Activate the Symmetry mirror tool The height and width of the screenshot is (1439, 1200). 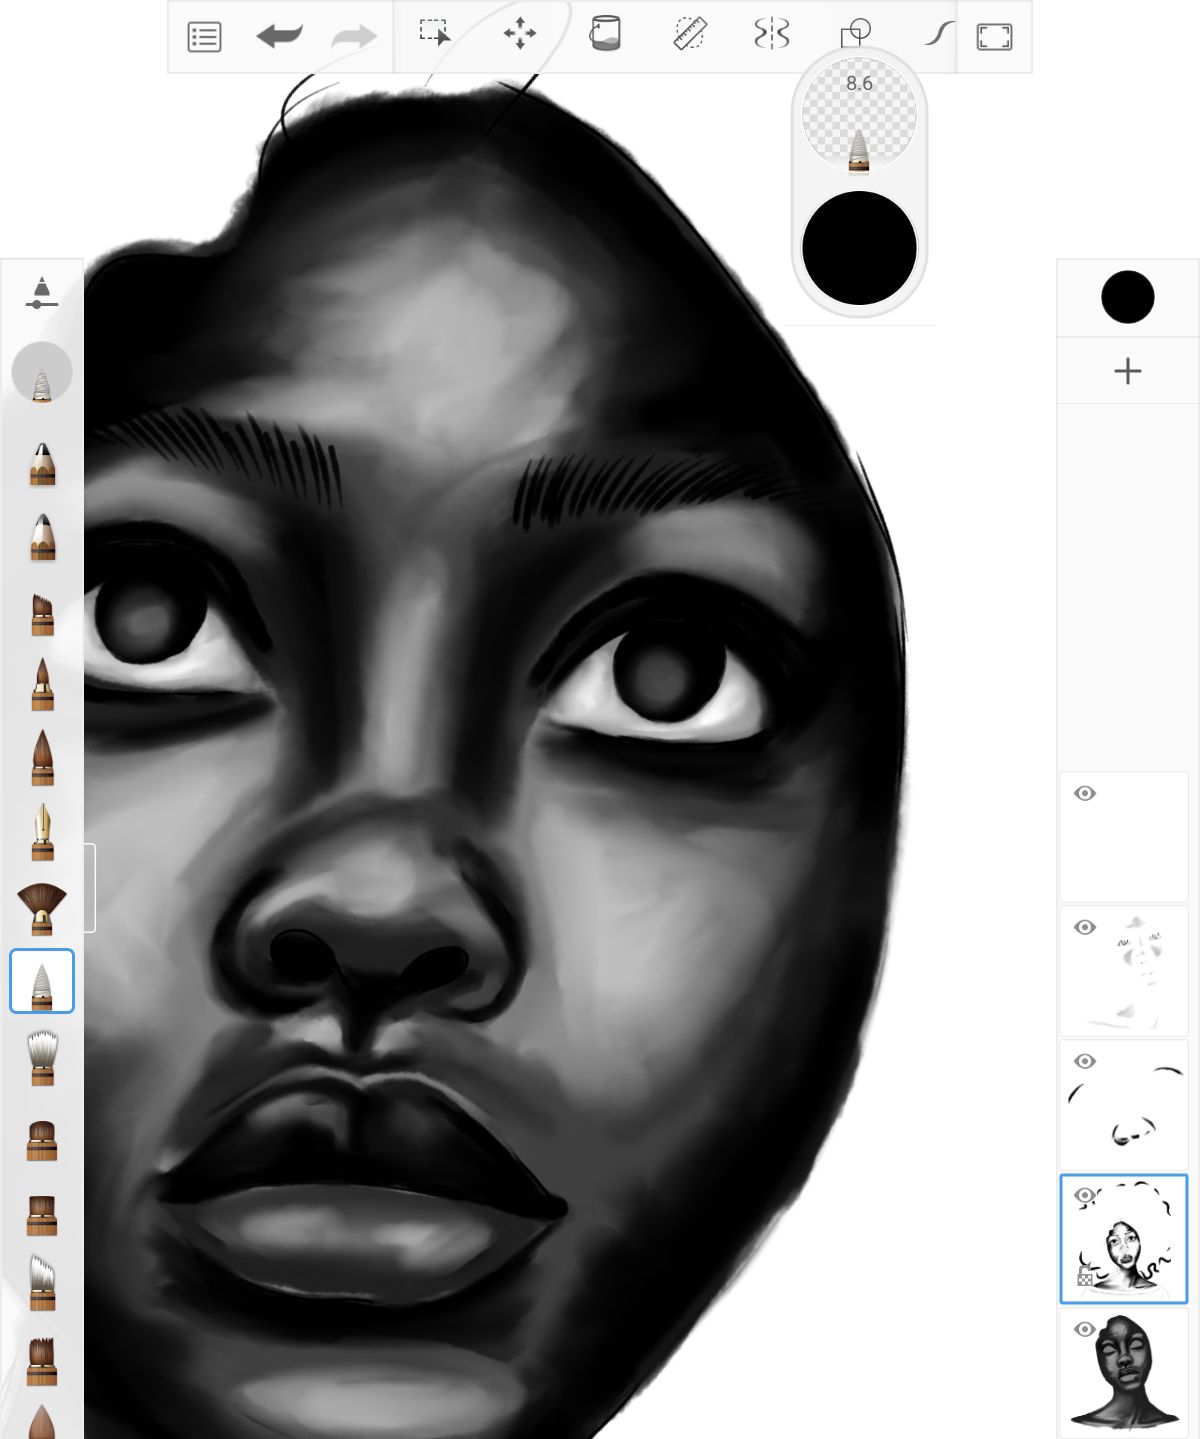coord(770,33)
